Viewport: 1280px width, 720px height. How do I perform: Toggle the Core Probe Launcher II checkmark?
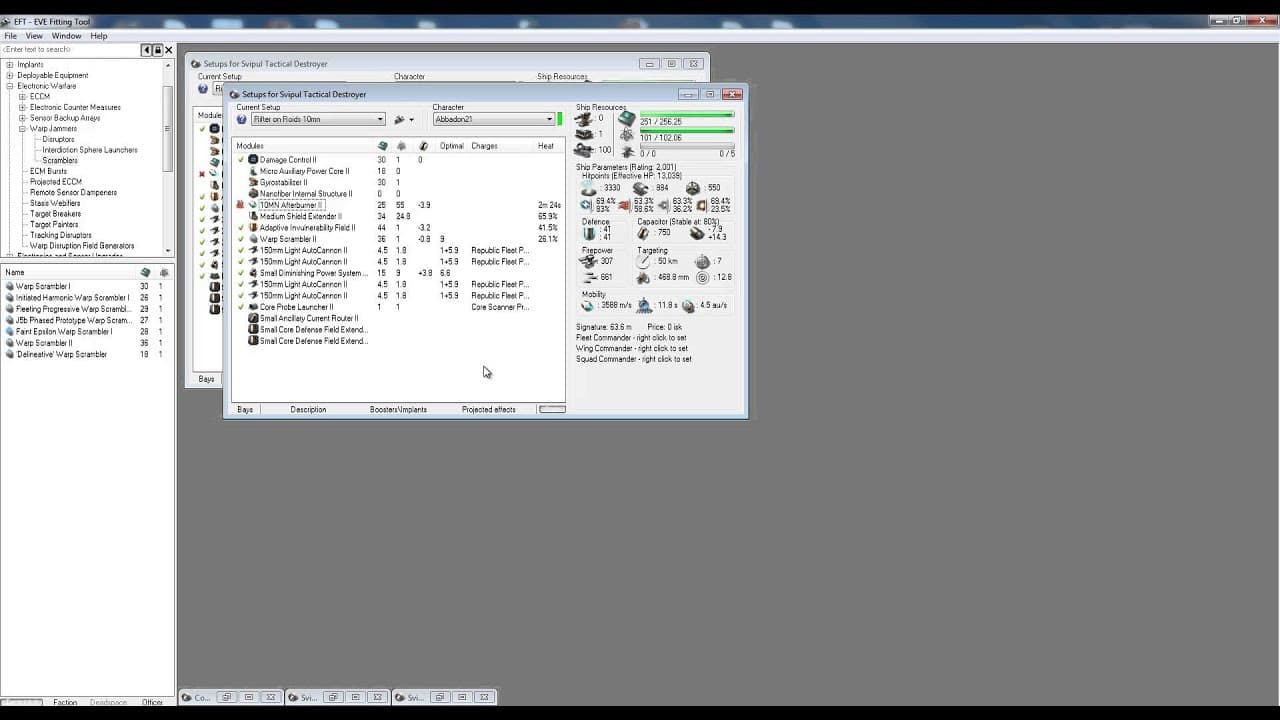240,307
